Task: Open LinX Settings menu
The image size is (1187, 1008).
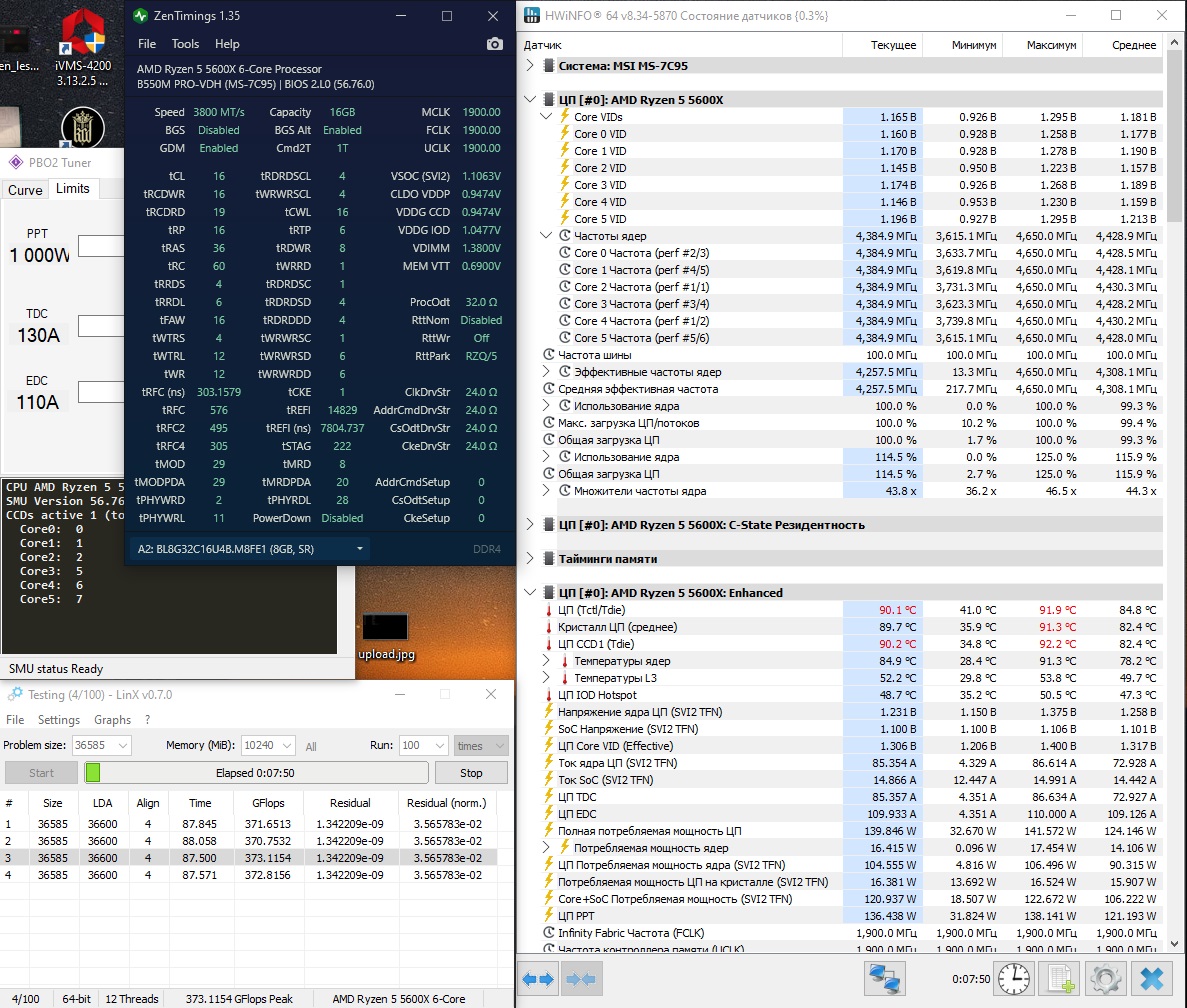Action: pos(58,720)
